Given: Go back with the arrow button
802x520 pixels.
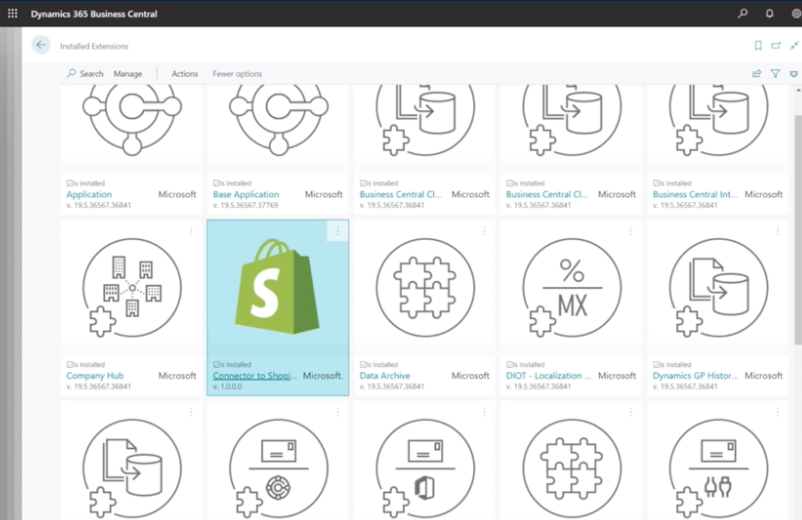Looking at the screenshot, I should tap(41, 45).
